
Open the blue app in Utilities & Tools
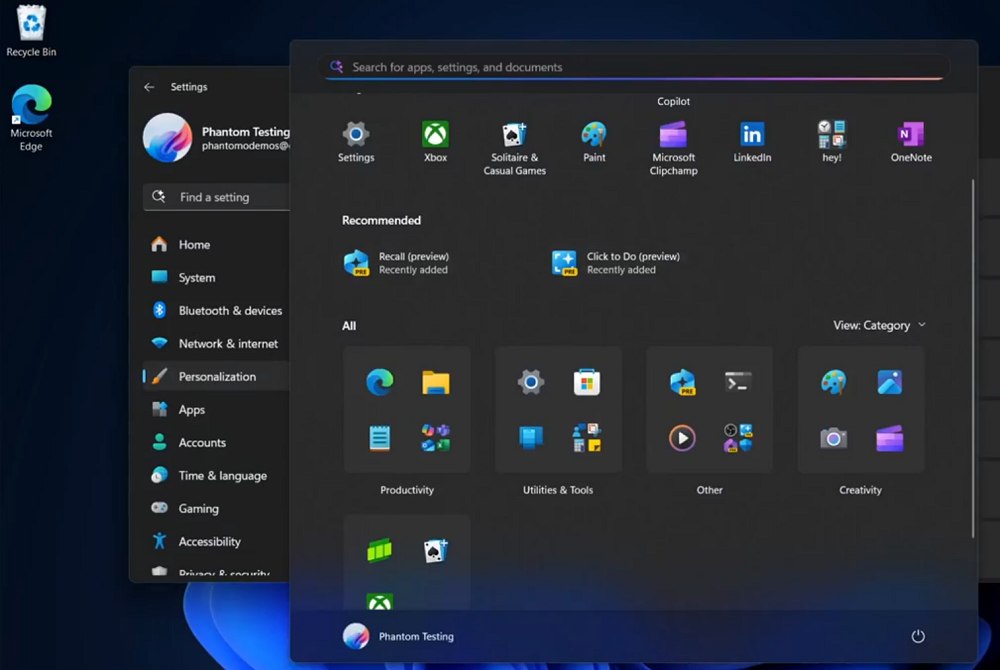[531, 438]
